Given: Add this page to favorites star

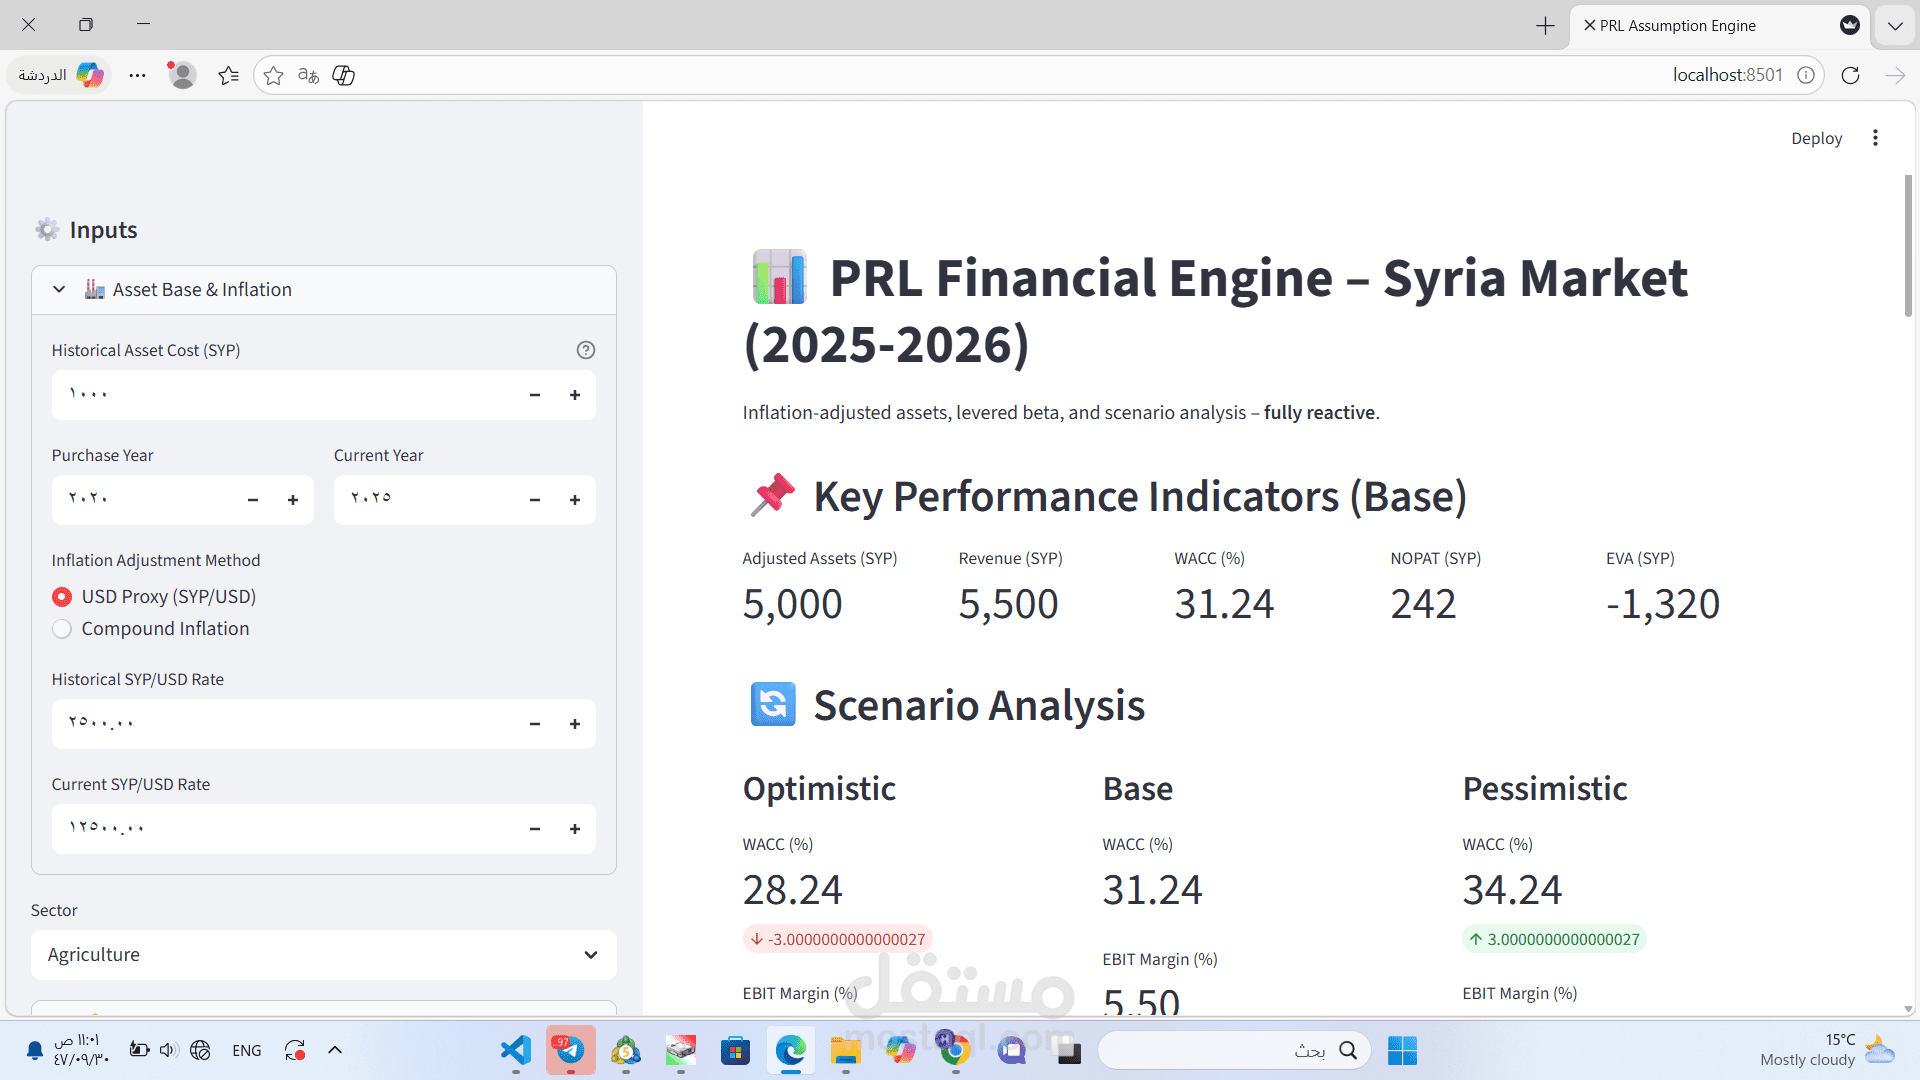Looking at the screenshot, I should (273, 75).
